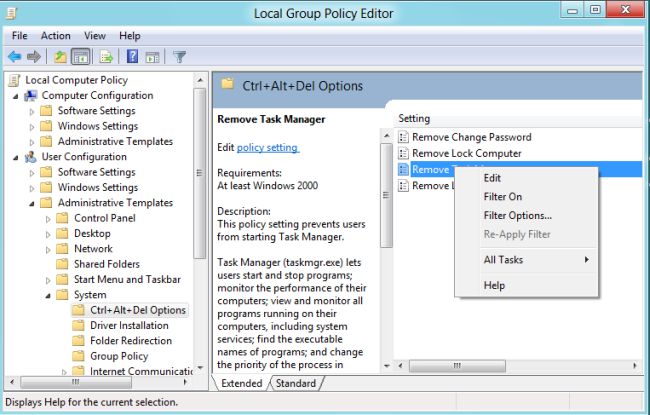Click the tree pane vertical scrollbar thumb

click(x=200, y=173)
